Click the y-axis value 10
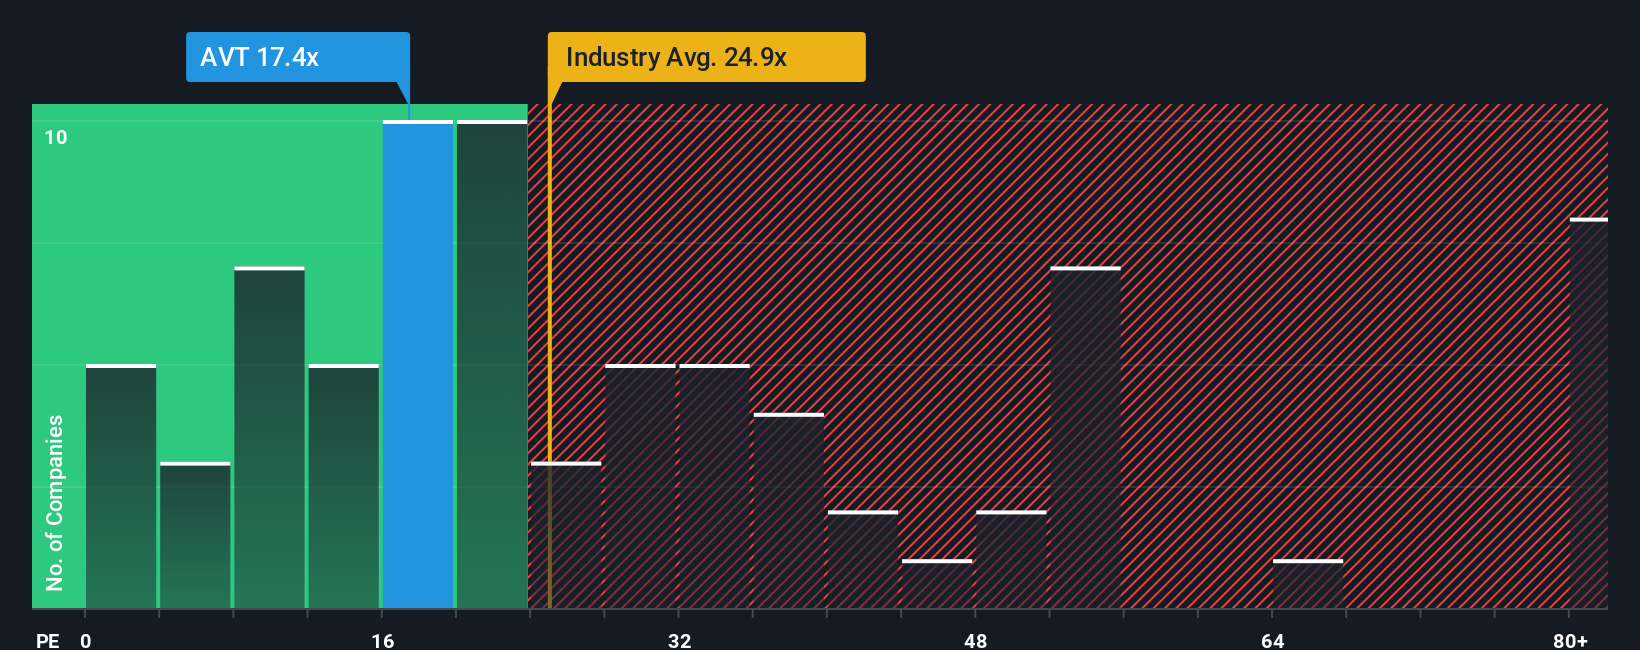Screen dimensions: 1640x650 point(56,137)
